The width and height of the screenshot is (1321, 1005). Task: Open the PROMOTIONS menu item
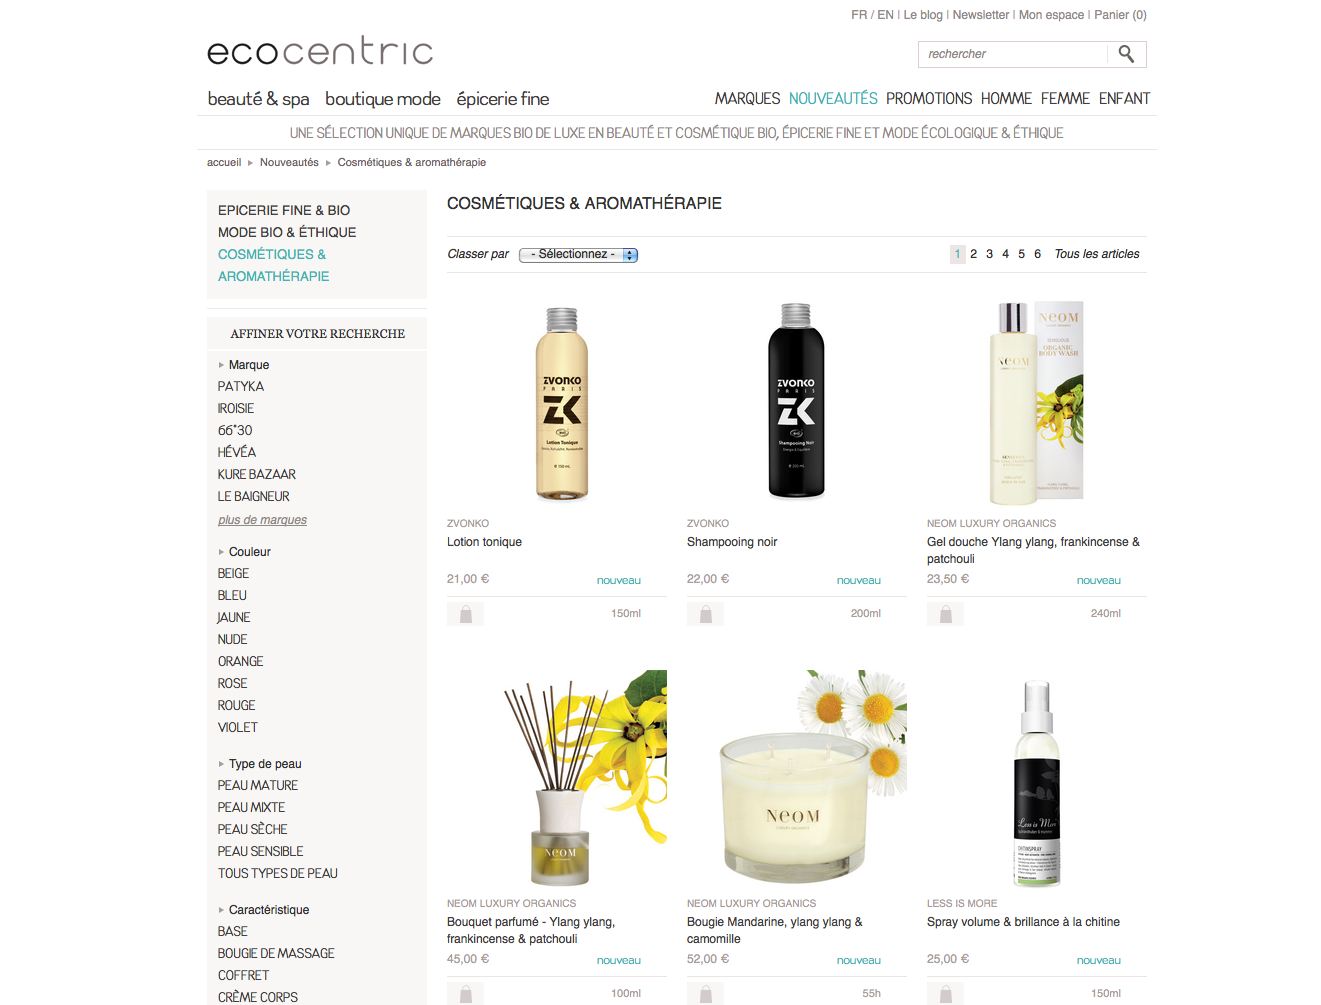click(929, 99)
